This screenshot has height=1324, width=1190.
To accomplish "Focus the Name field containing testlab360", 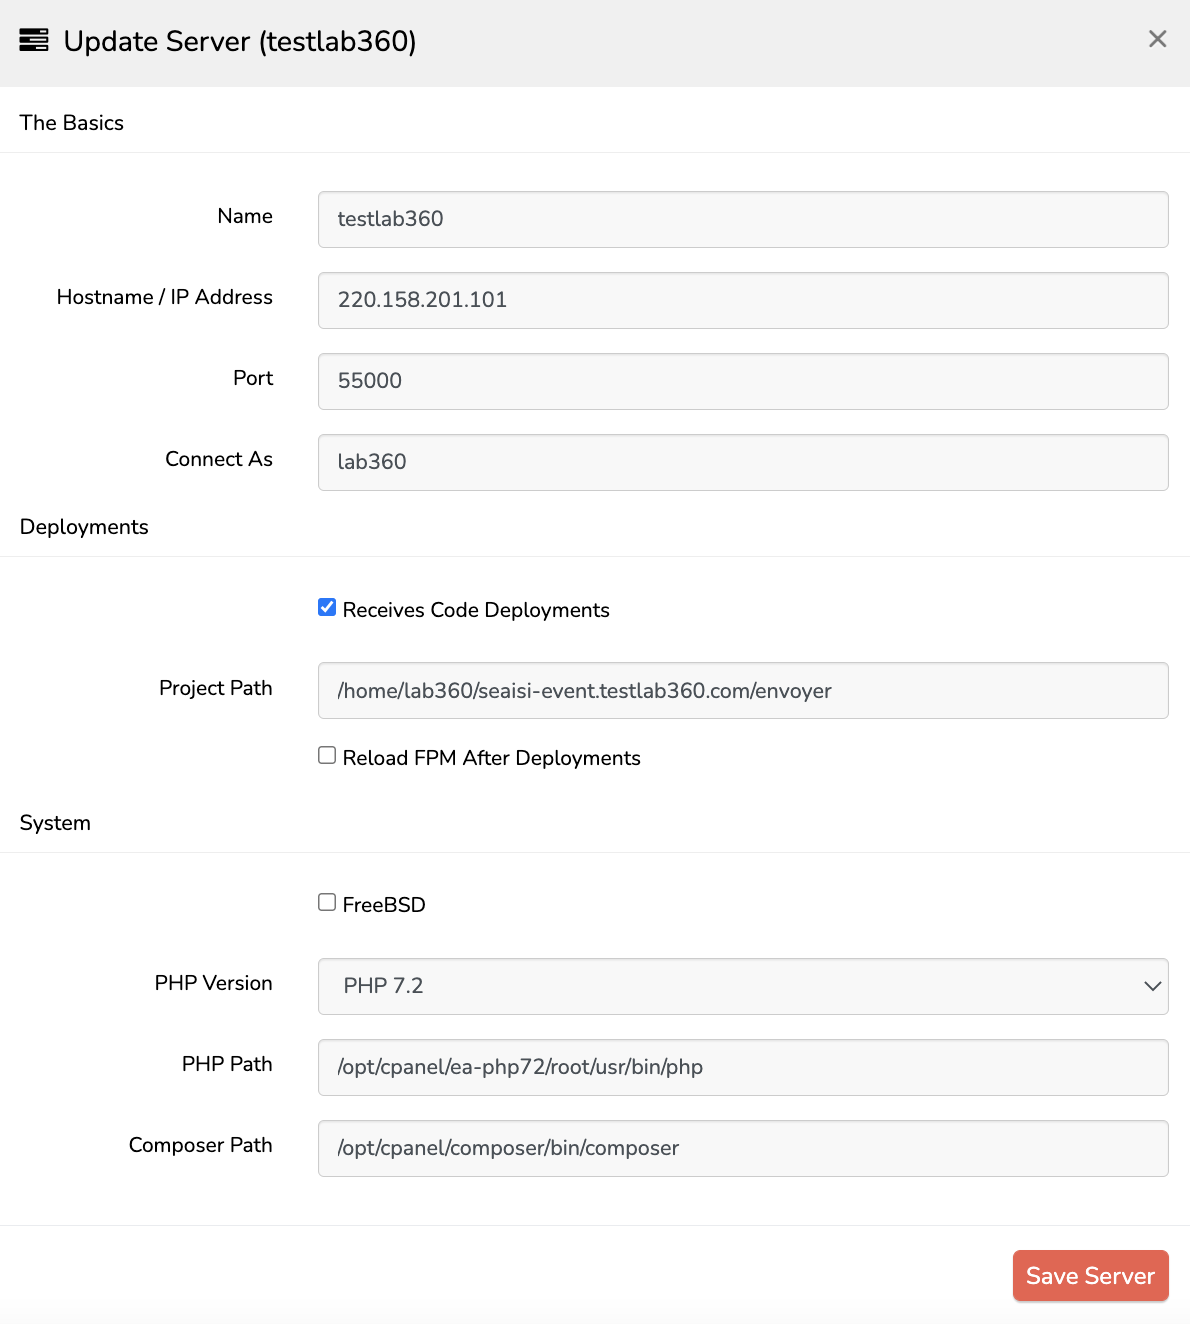I will [x=742, y=219].
